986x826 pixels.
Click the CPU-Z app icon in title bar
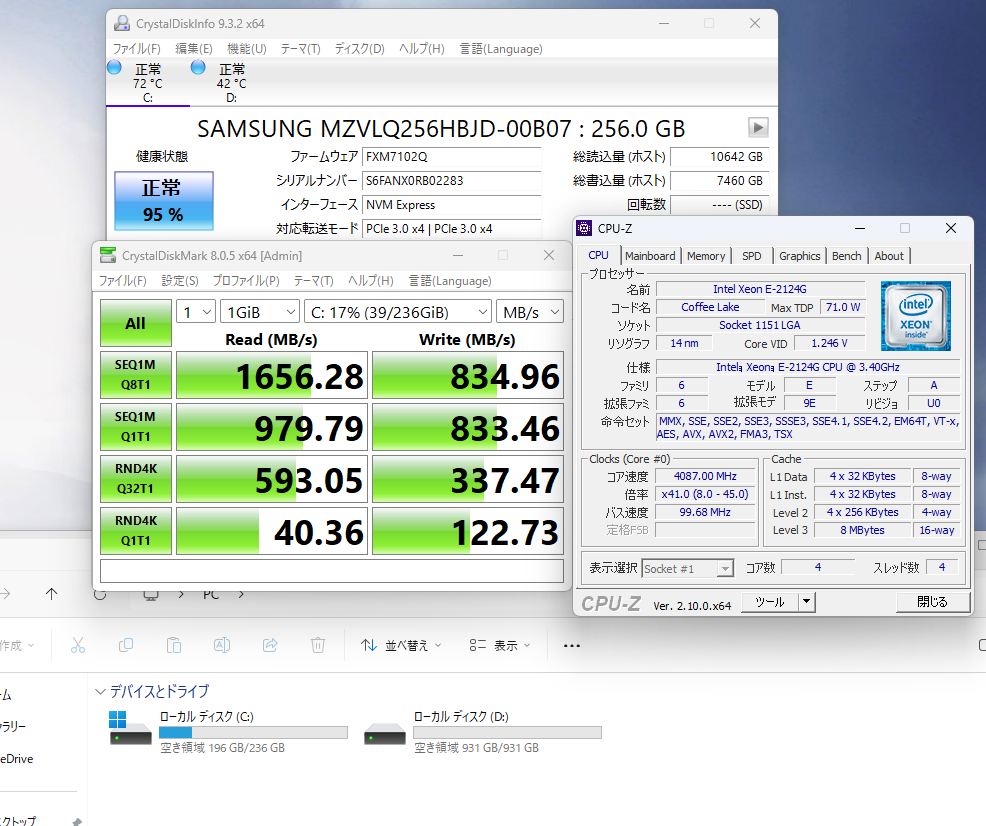click(584, 228)
